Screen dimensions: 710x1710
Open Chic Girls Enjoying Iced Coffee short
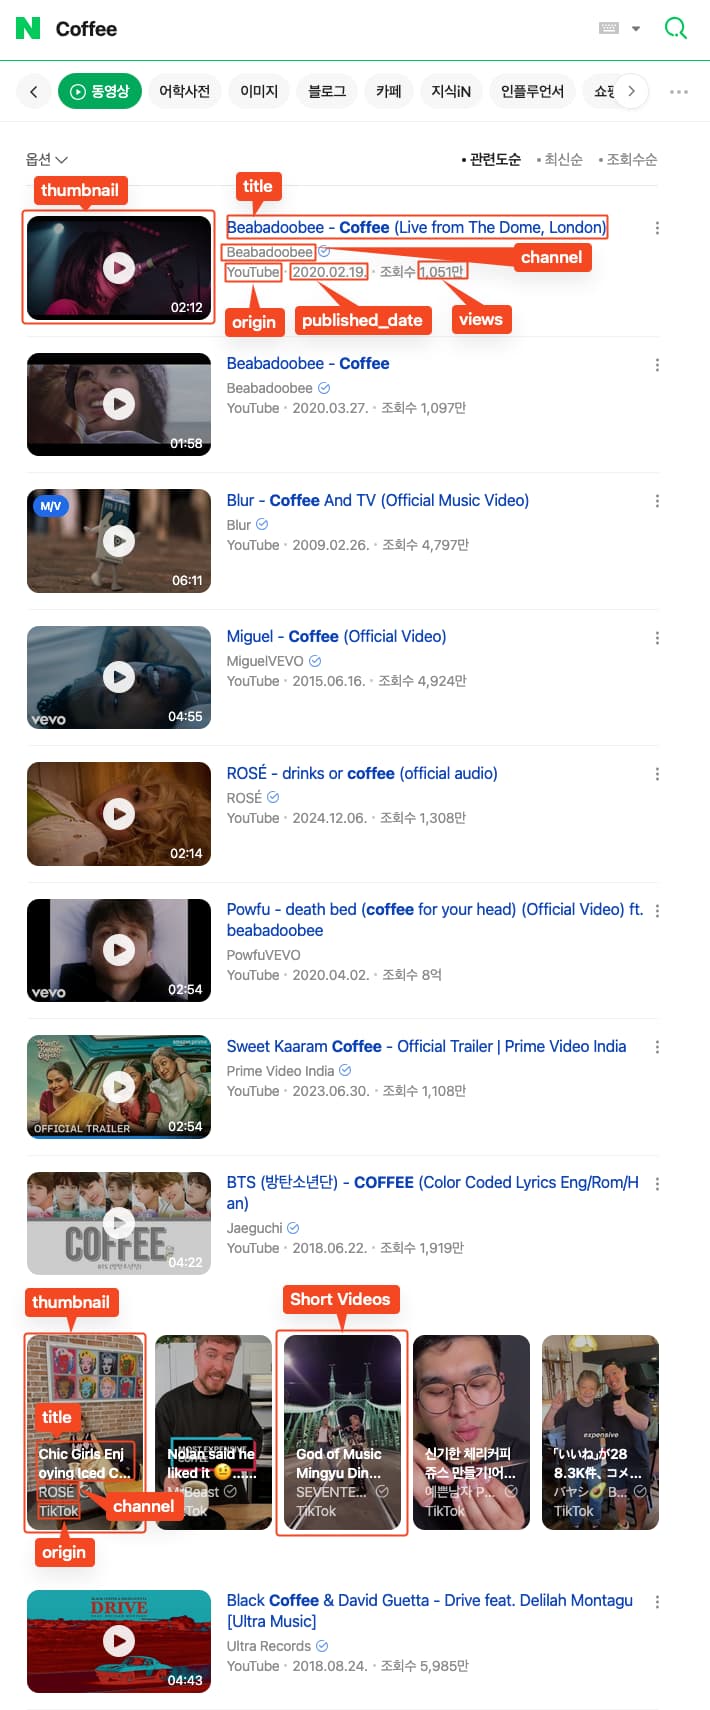click(85, 1432)
